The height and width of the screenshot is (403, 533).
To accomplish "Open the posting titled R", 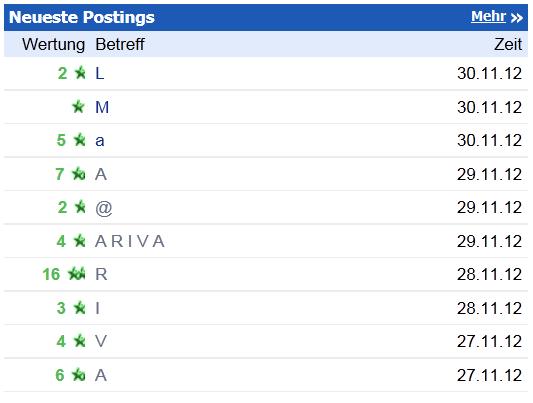I will pyautogui.click(x=101, y=274).
